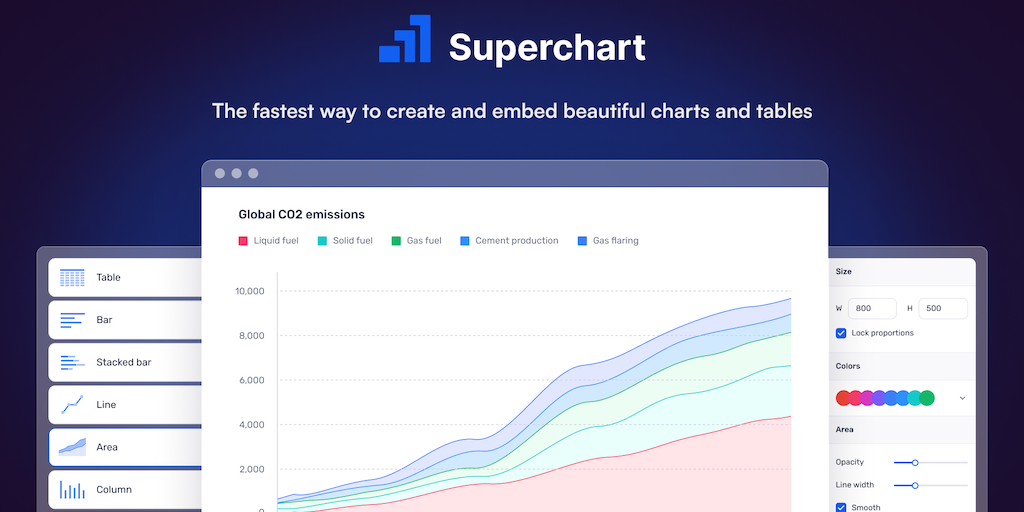1024x512 pixels.
Task: Toggle the Lock proportions checkbox
Action: 841,333
